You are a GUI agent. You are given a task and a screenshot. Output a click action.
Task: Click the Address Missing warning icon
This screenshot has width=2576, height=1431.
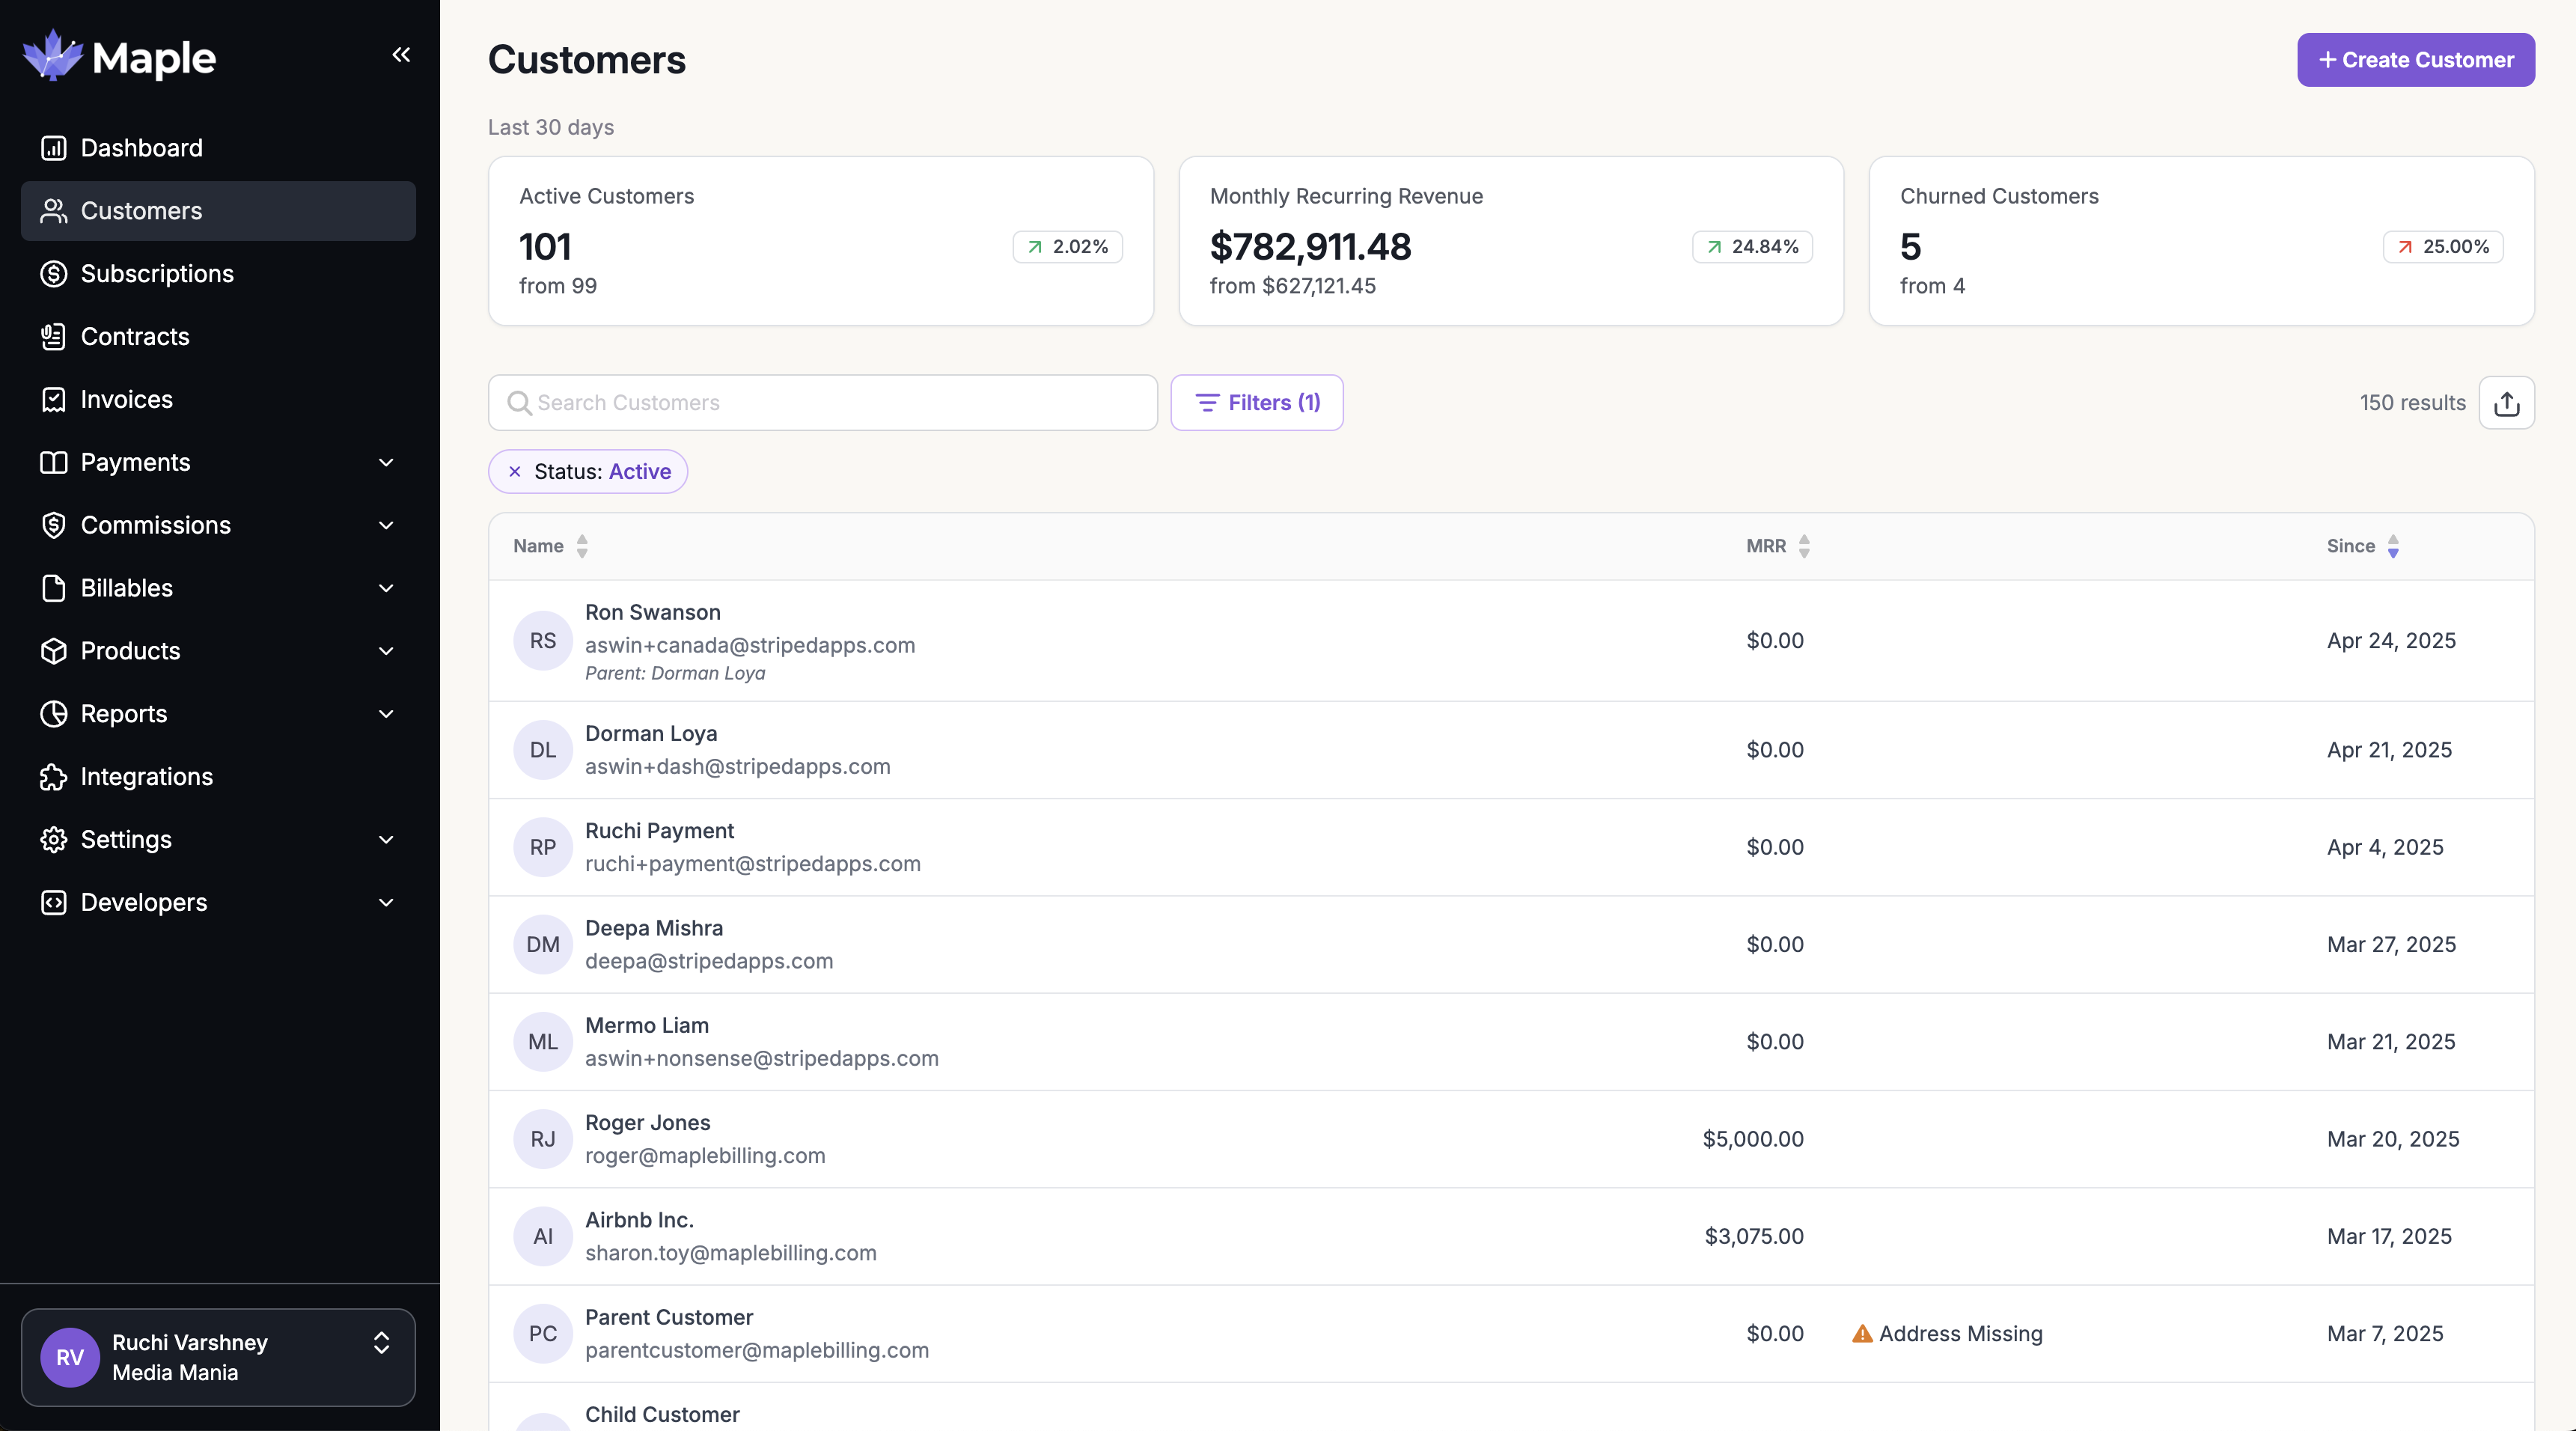pyautogui.click(x=1861, y=1334)
